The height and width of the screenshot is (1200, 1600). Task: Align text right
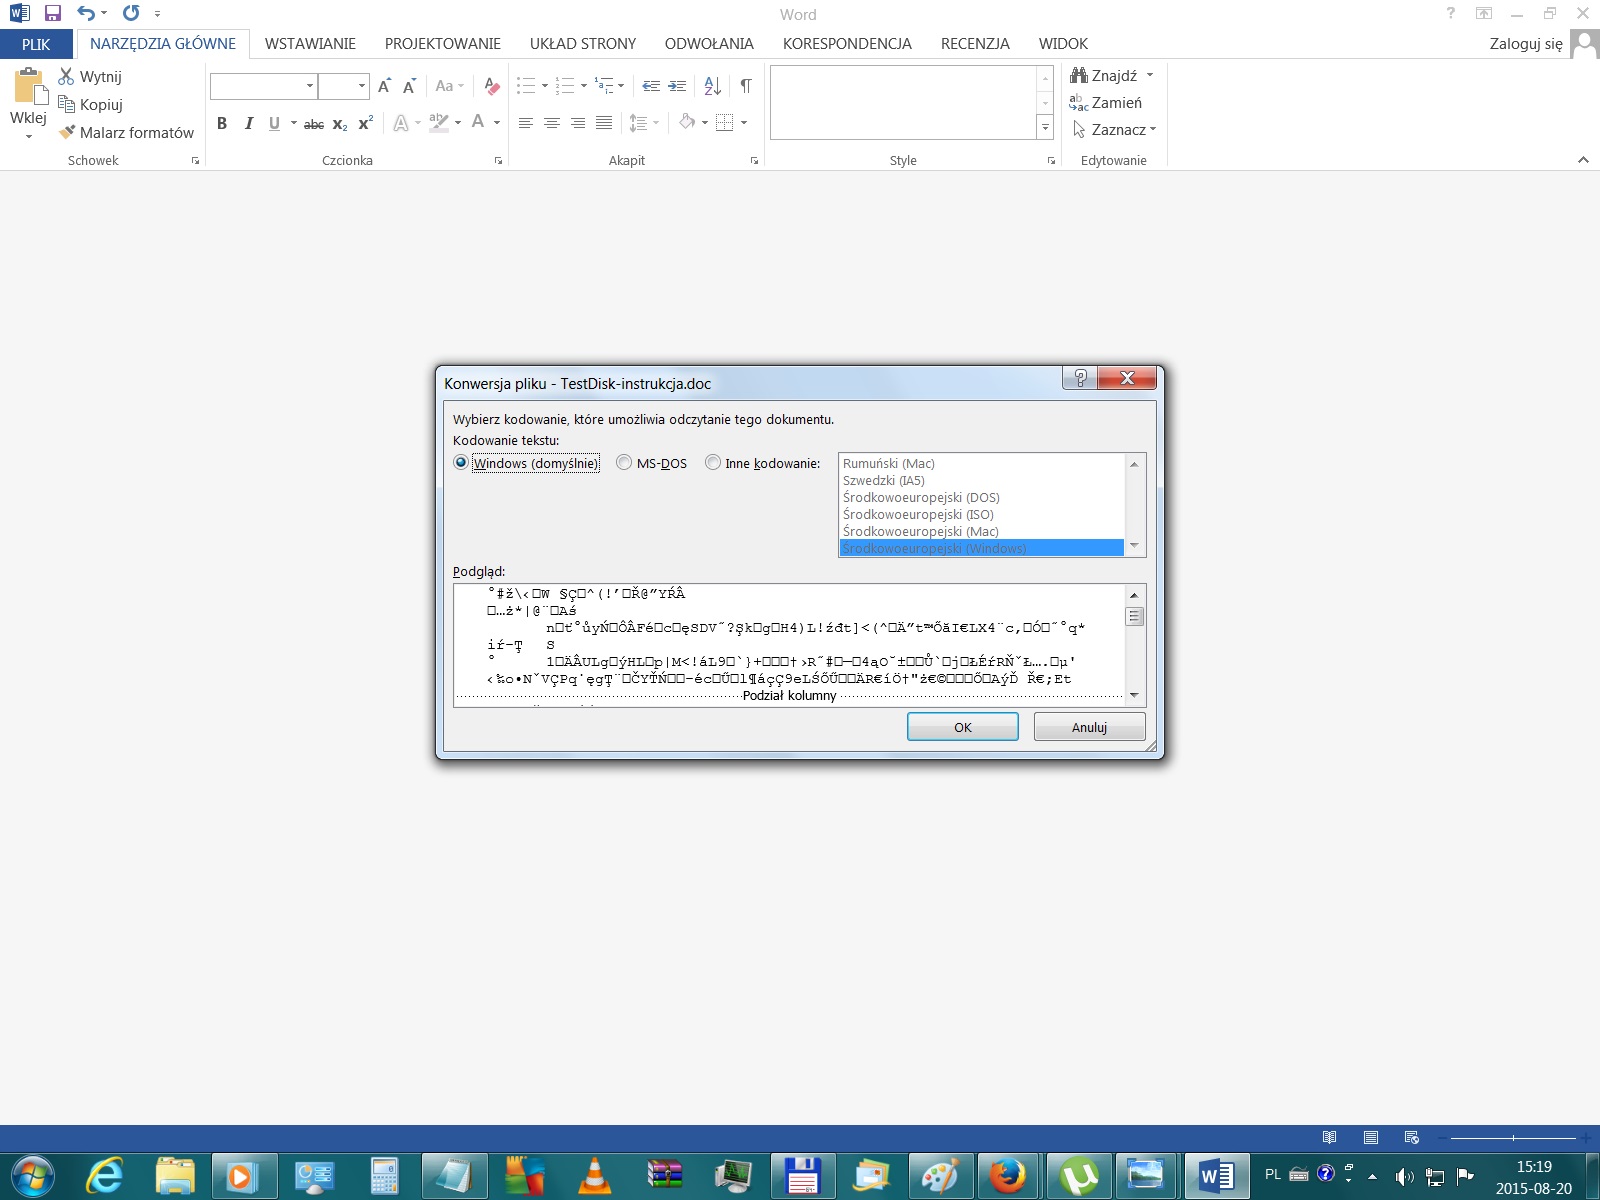click(577, 123)
